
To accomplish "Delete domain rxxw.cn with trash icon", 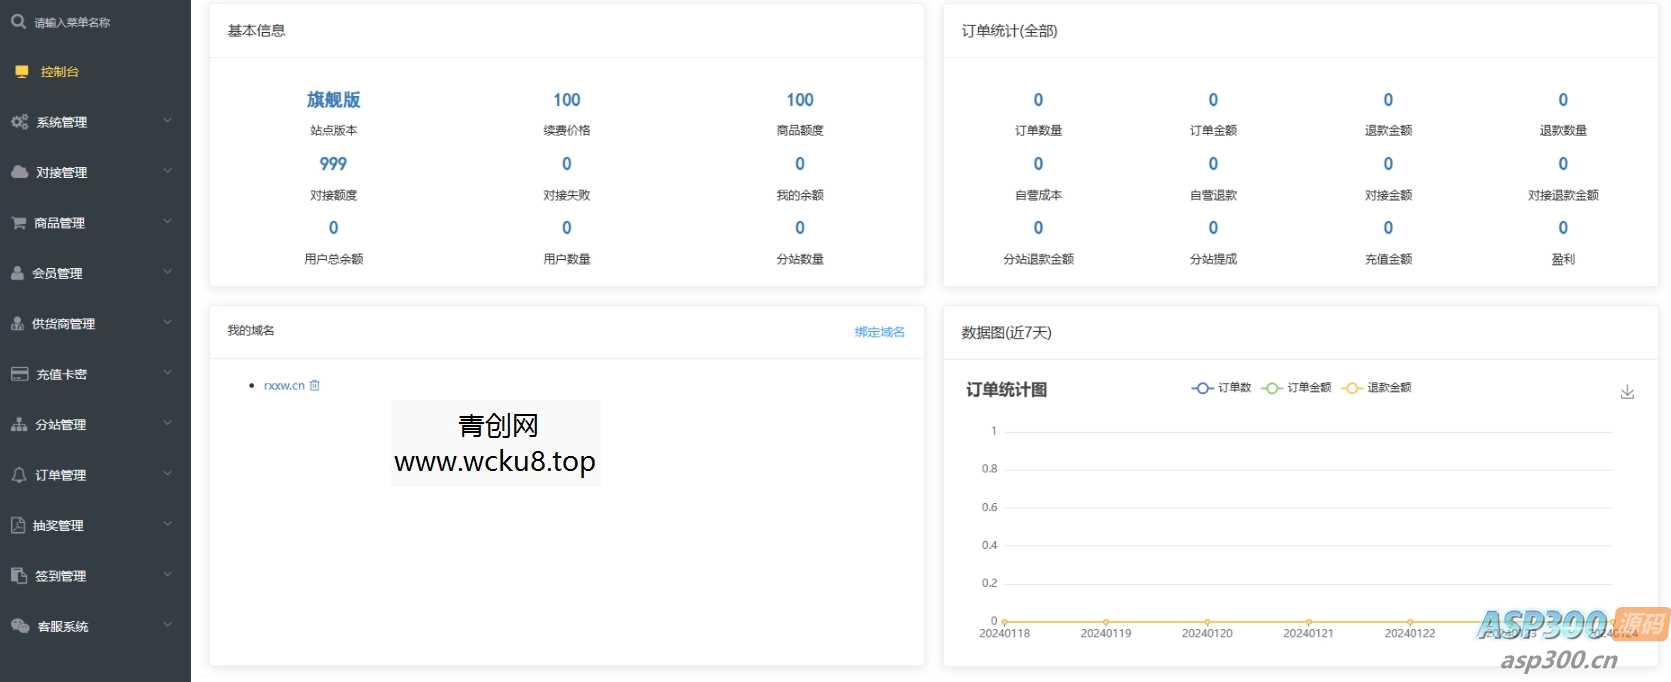I will coord(314,385).
